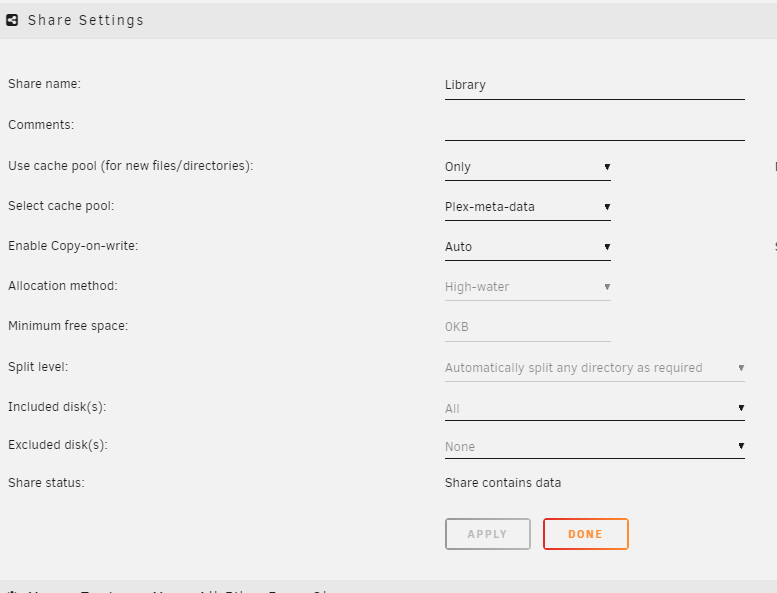Click the Enable Copy-on-write label
Viewport: 777px width, 593px height.
[x=73, y=246]
